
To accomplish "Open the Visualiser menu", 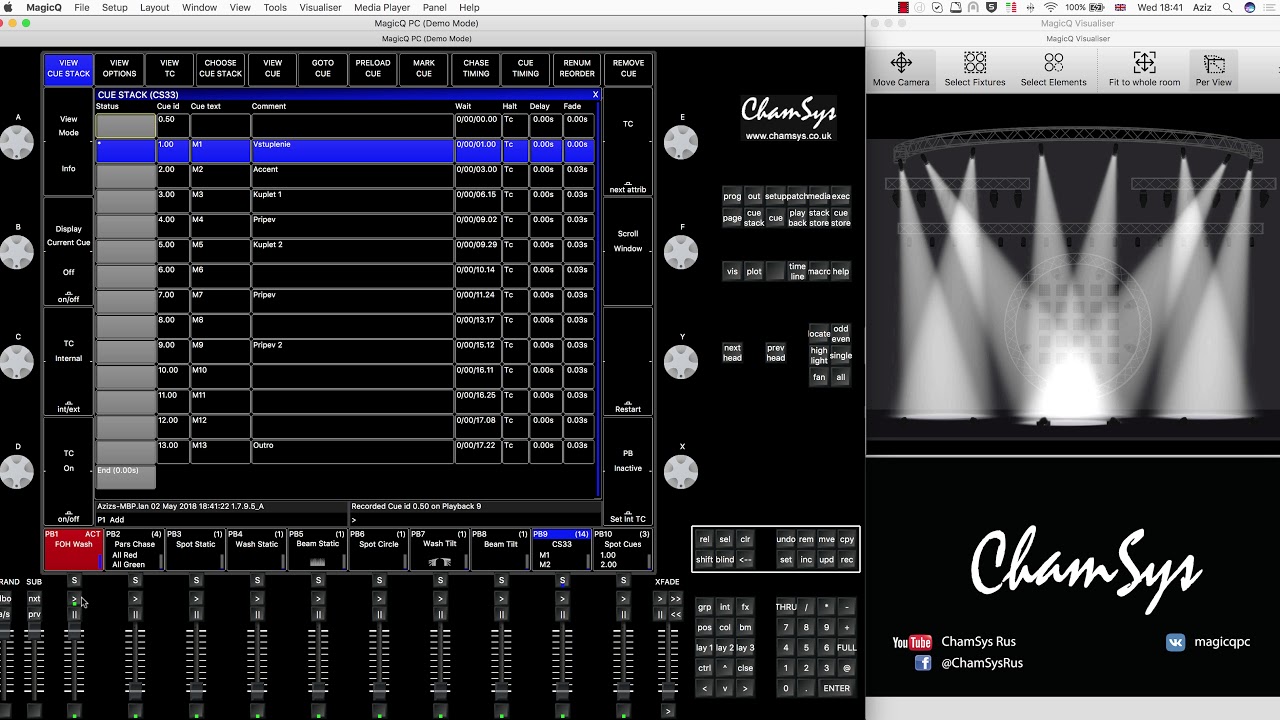I will point(321,7).
